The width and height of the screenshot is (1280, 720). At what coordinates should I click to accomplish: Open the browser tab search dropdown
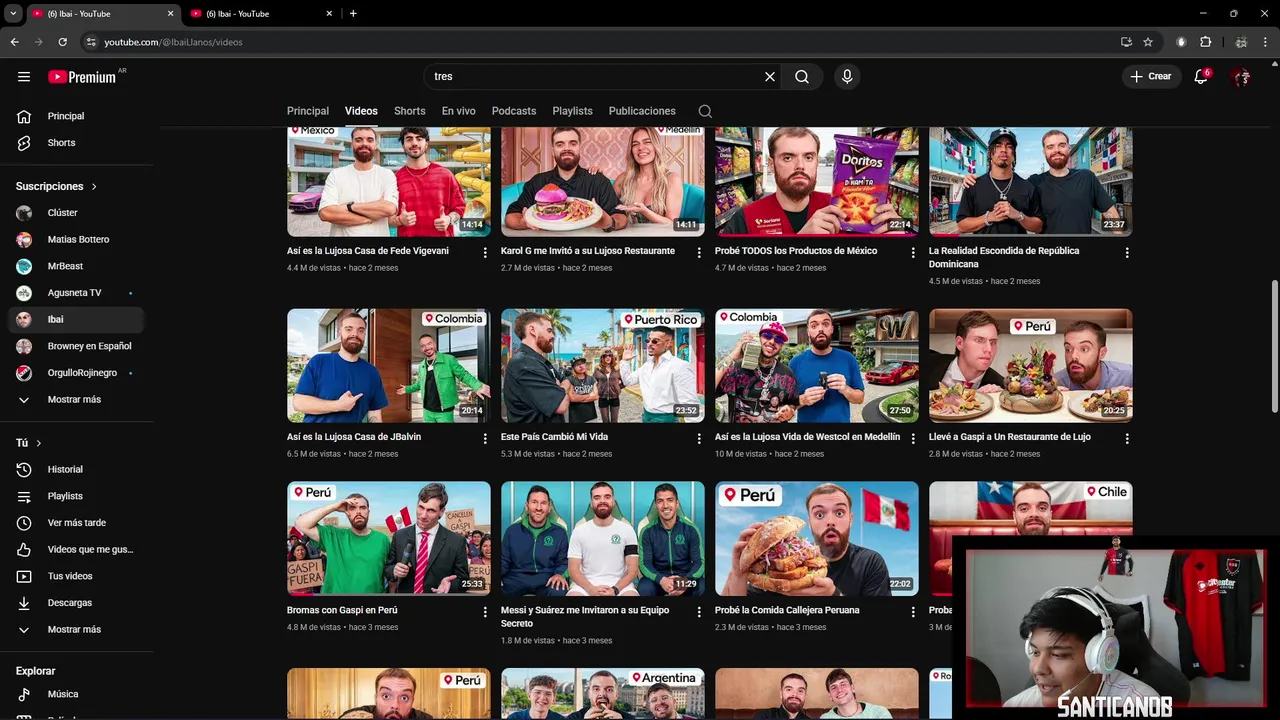(x=13, y=14)
